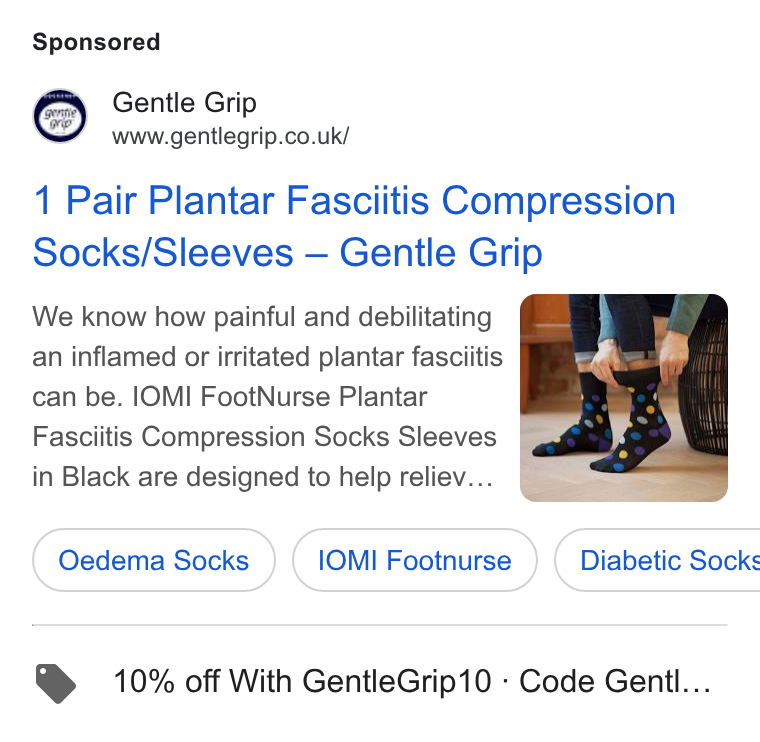Select the Oedema Socks chip
This screenshot has width=760, height=742.
154,560
